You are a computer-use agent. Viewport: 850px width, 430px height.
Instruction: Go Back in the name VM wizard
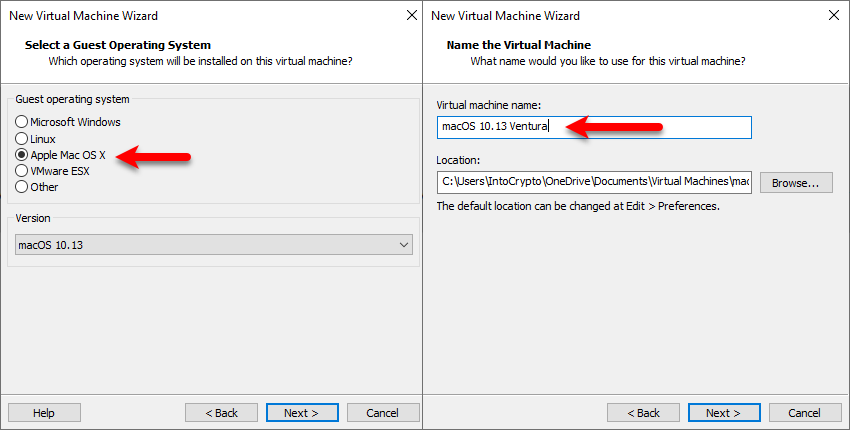pyautogui.click(x=643, y=413)
